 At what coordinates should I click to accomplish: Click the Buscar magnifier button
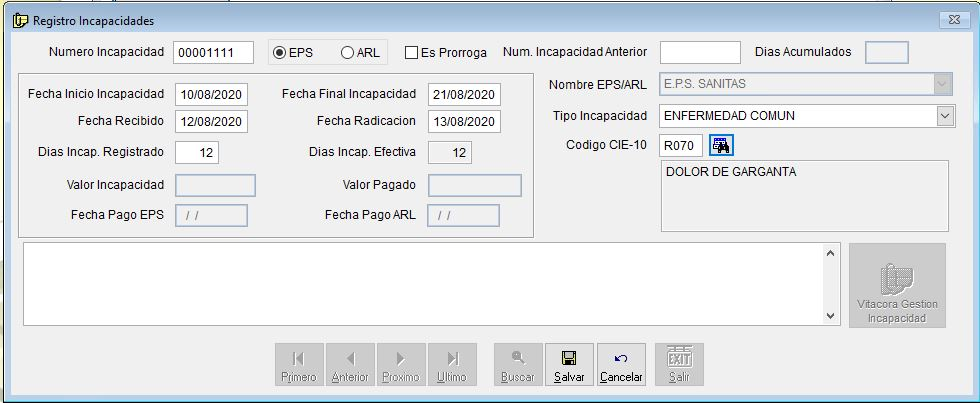click(518, 365)
